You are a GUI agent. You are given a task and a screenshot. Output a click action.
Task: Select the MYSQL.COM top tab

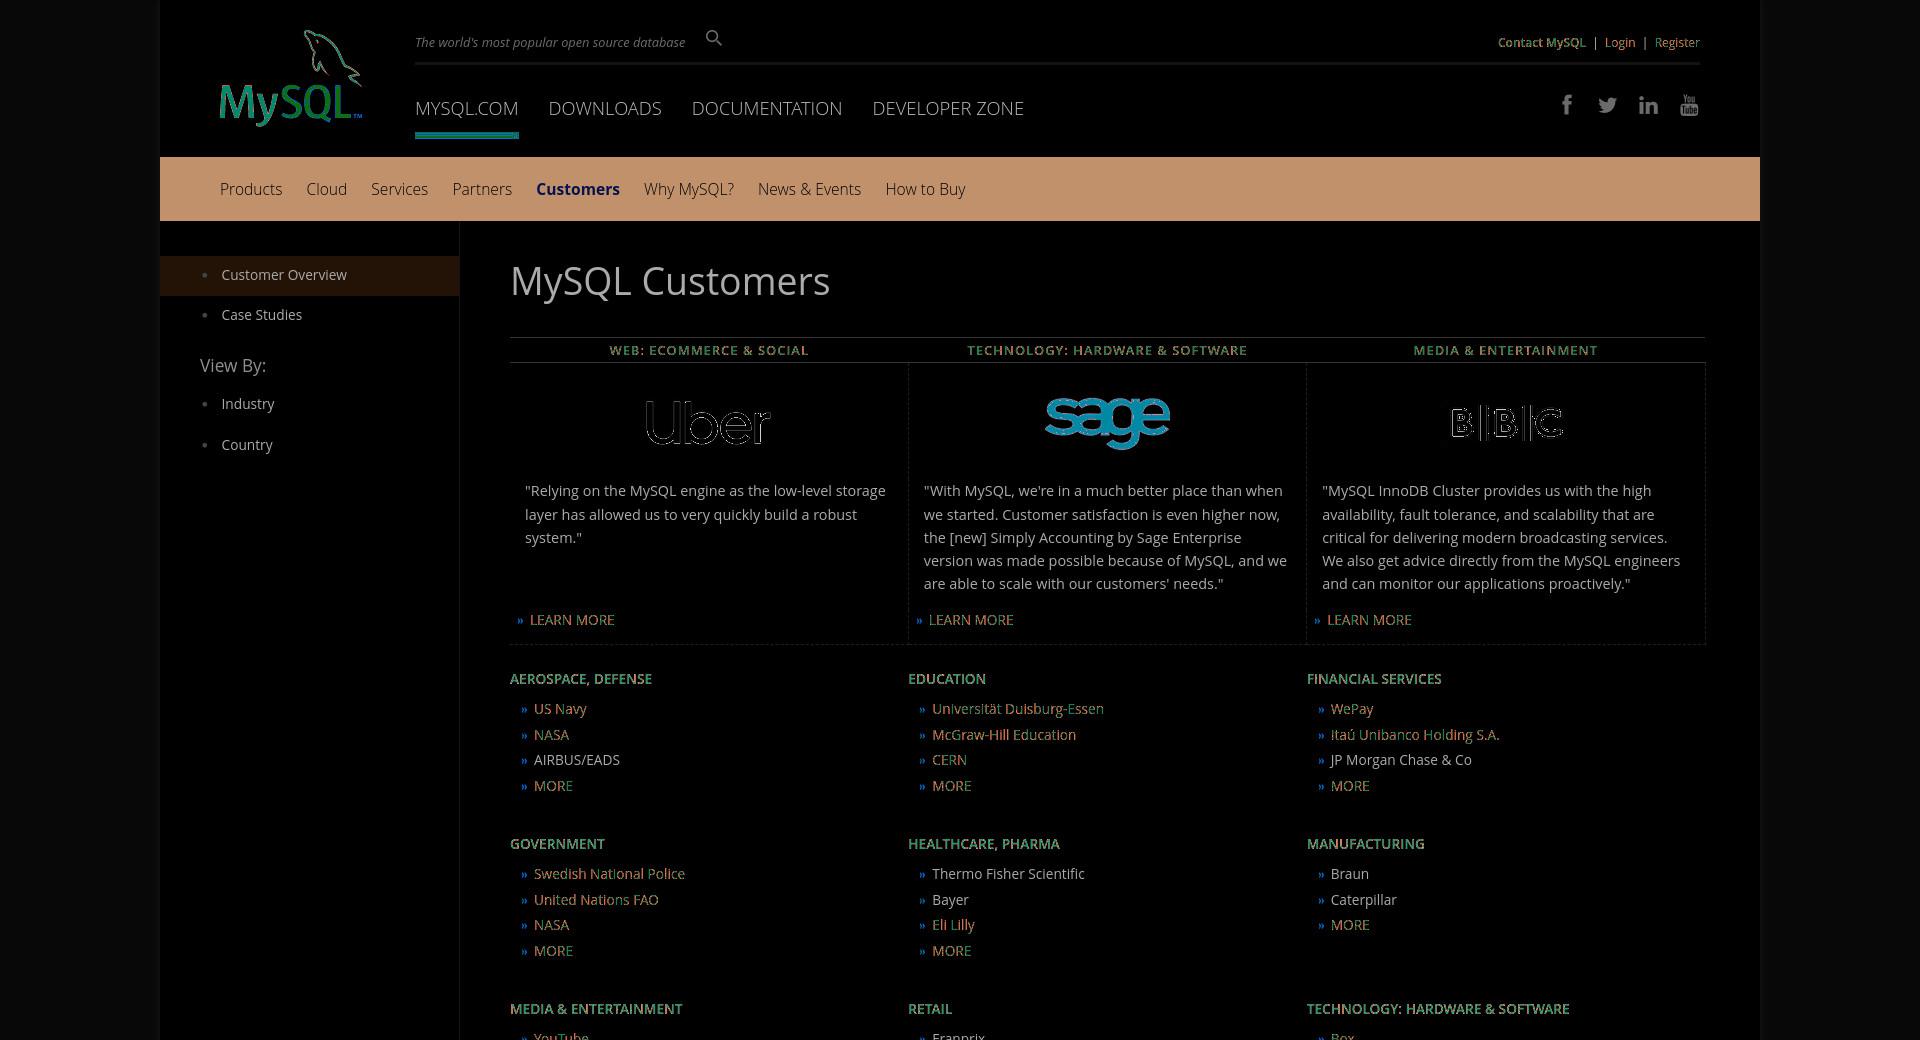(x=466, y=108)
